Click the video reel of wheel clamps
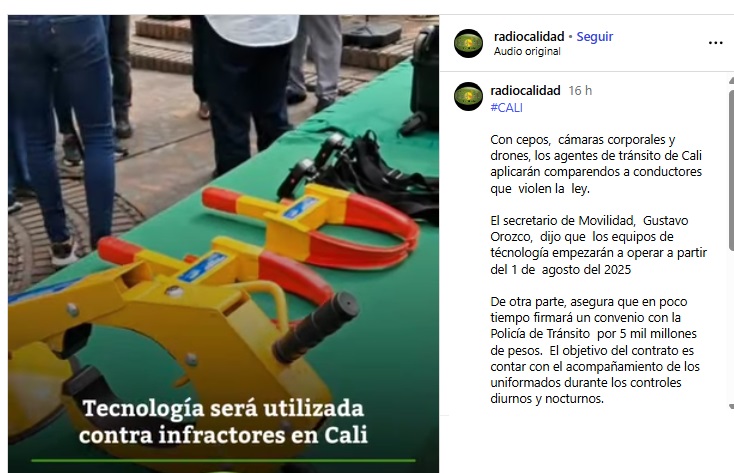The width and height of the screenshot is (734, 473). point(223,244)
